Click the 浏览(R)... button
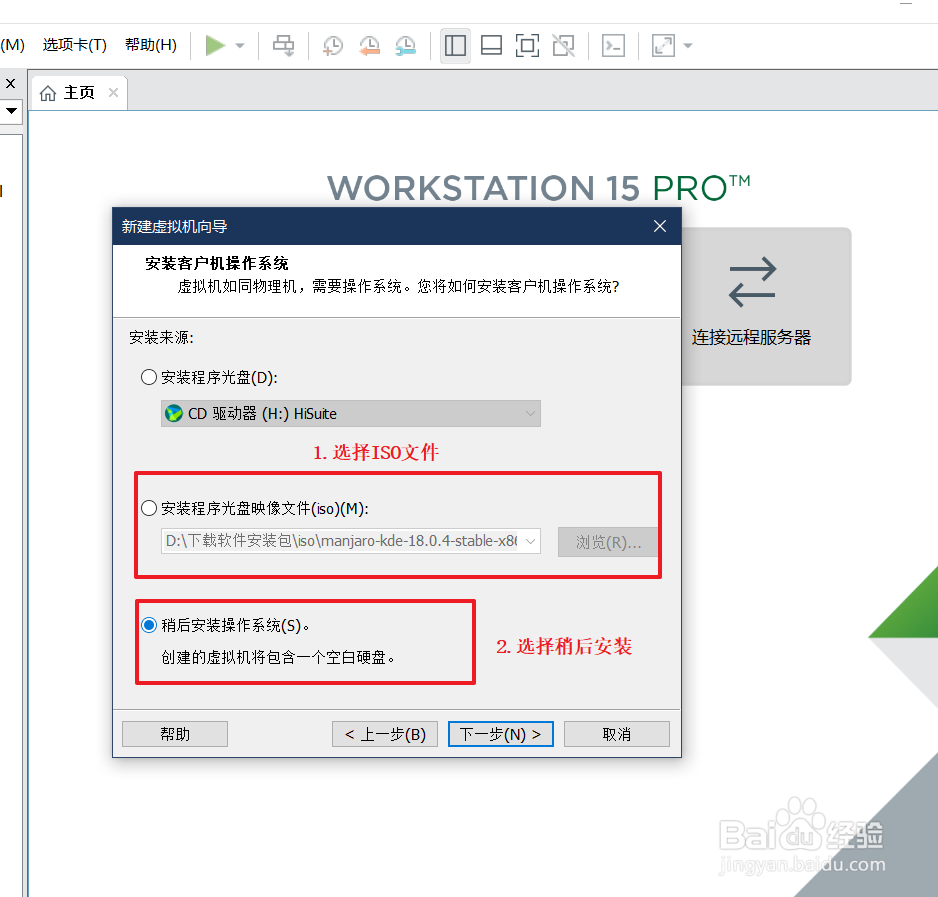This screenshot has height=897, width=938. (608, 542)
